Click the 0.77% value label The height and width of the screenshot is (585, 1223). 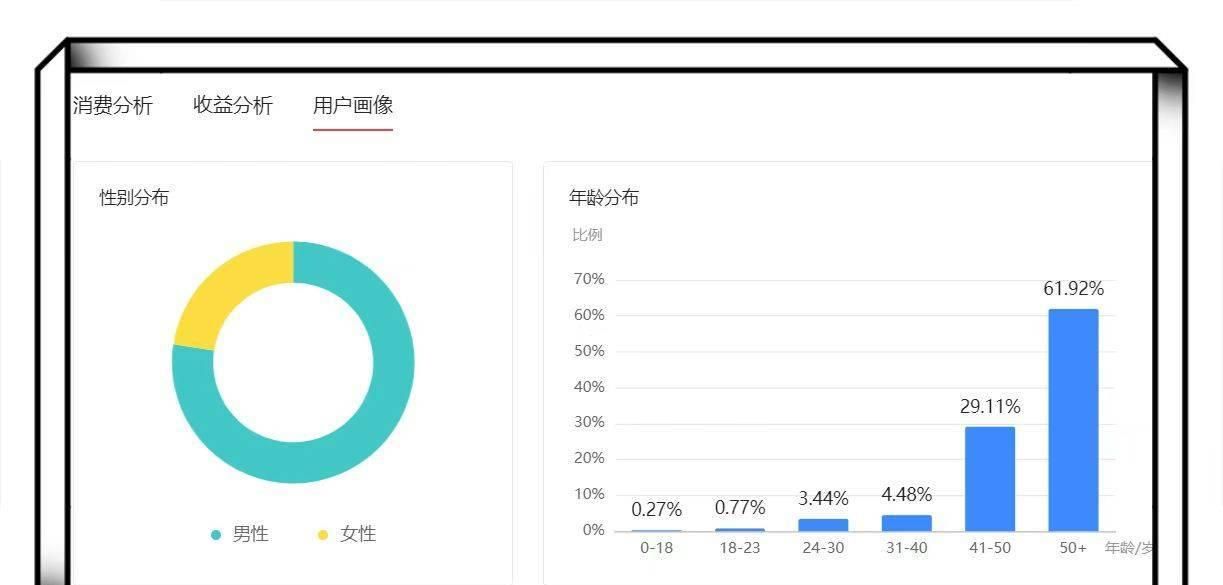[x=739, y=508]
